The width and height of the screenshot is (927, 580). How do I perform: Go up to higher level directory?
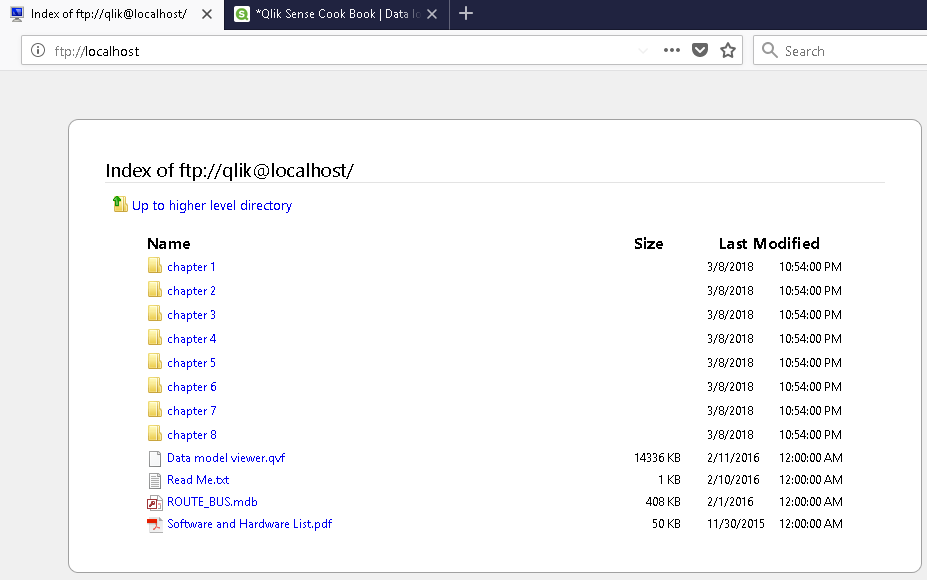click(x=212, y=205)
